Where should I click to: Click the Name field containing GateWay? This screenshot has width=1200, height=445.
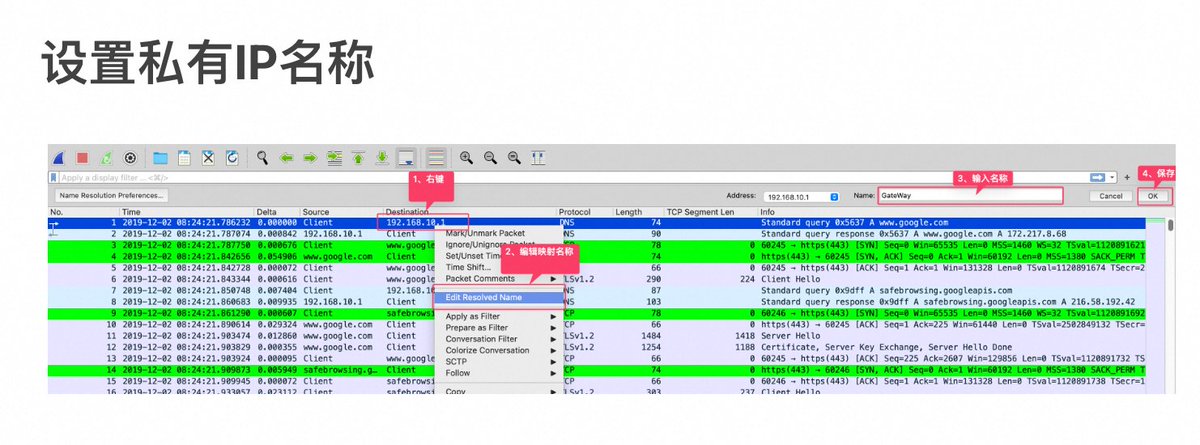click(x=969, y=197)
